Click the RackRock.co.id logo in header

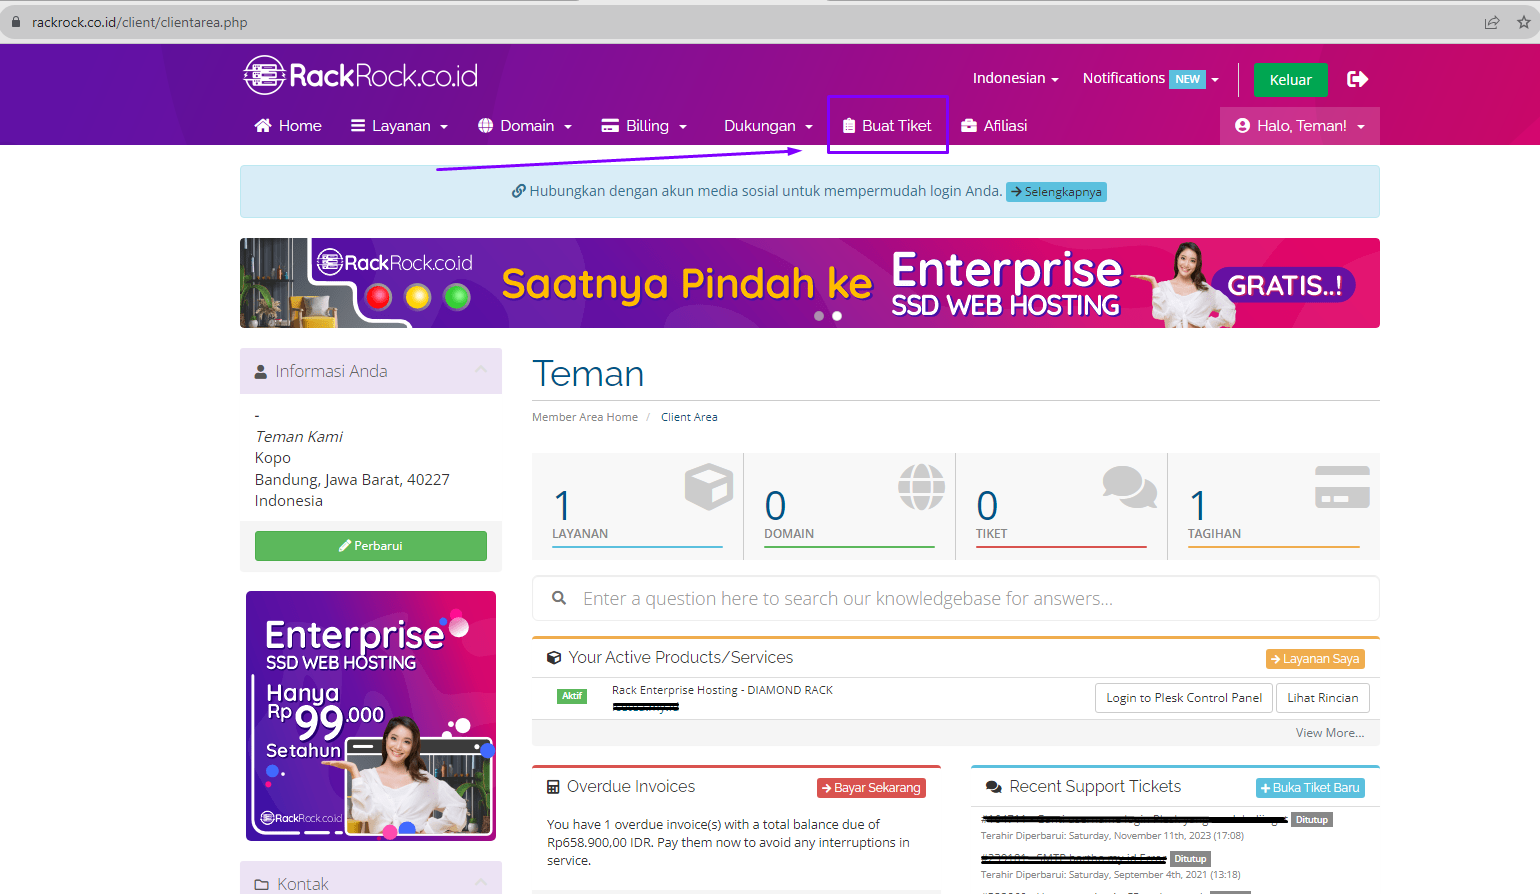(360, 76)
